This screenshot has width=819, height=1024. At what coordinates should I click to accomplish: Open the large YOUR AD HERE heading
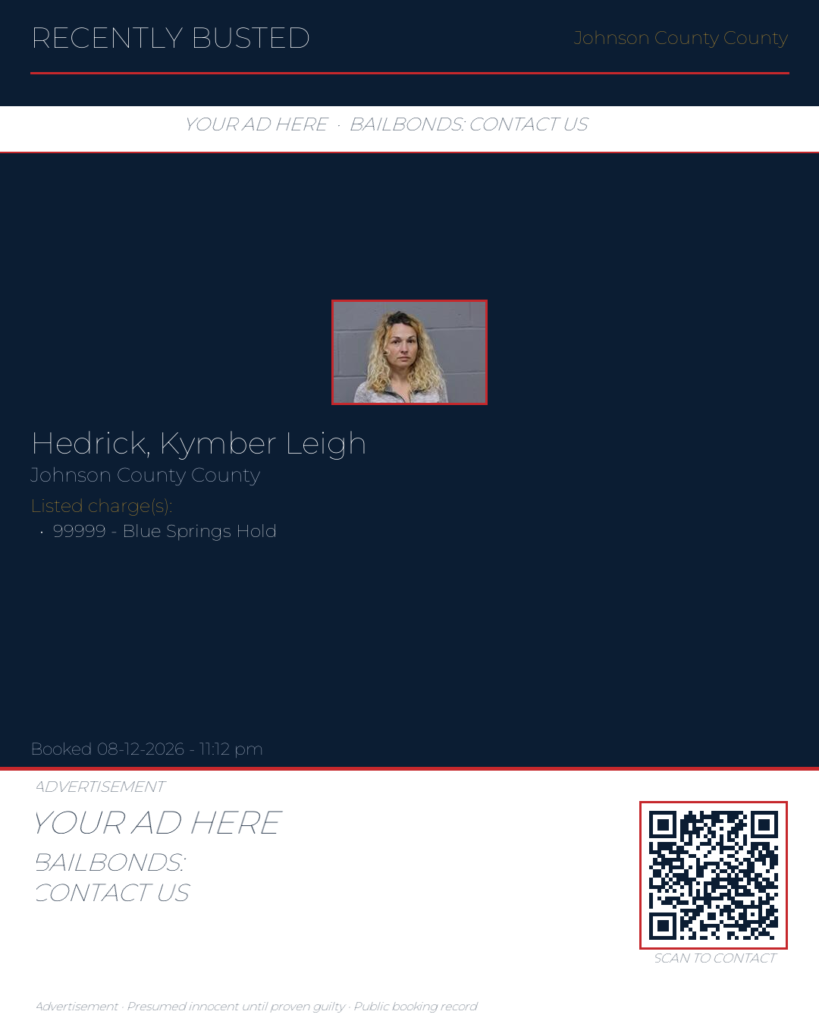[x=157, y=823]
